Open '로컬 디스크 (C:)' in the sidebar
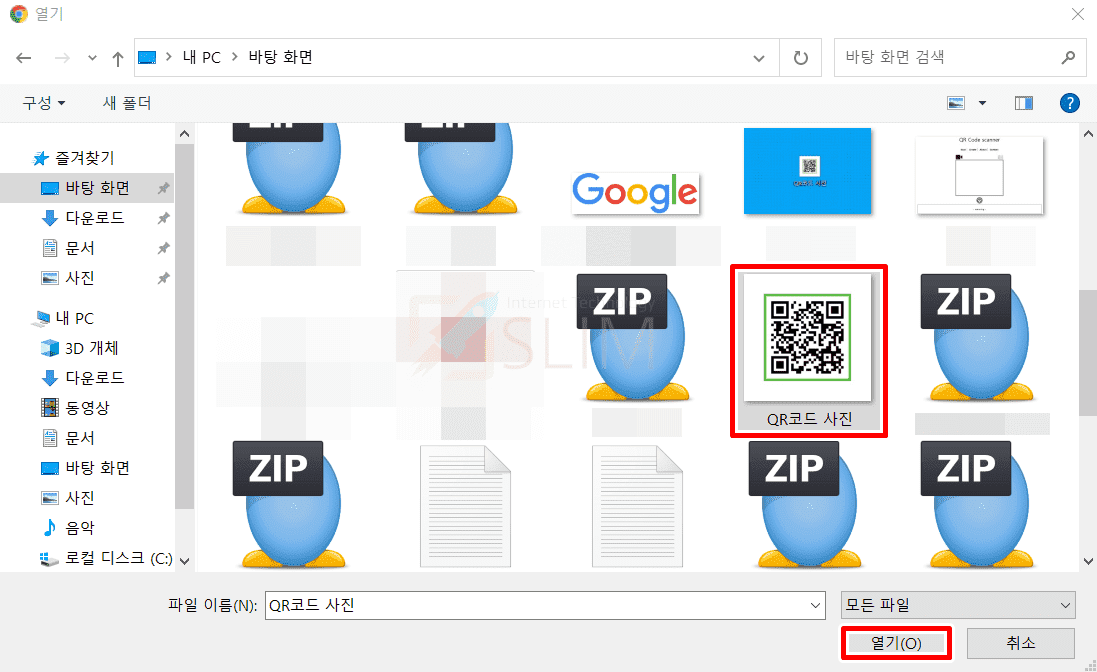Viewport: 1097px width, 672px height. pos(119,558)
